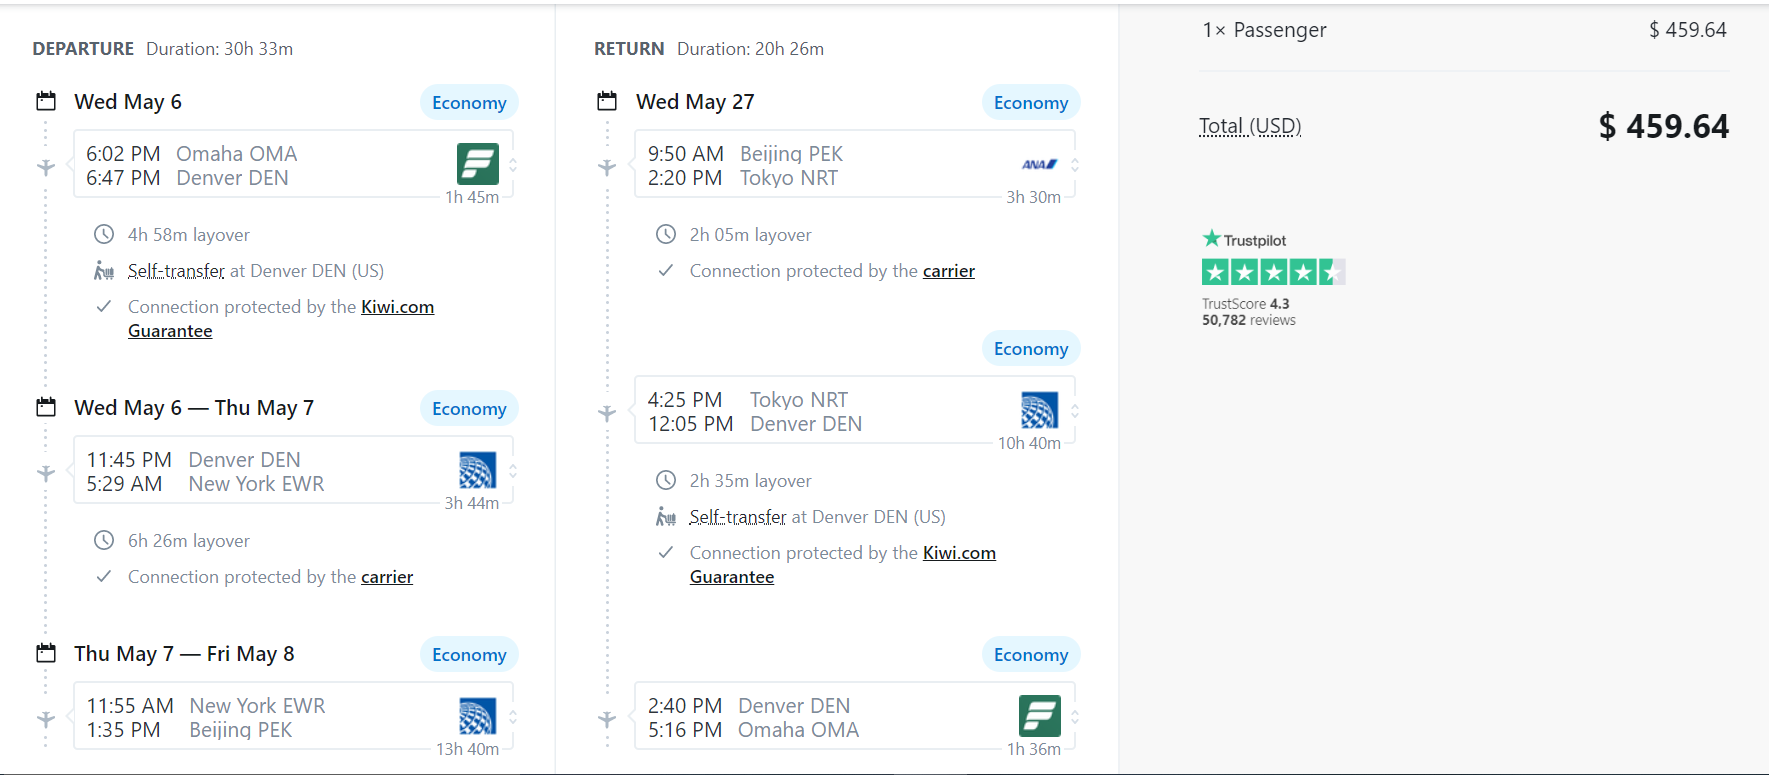The height and width of the screenshot is (775, 1769).
Task: Click Frontier logo on Denver–Omaha return flight
Action: 1039,716
